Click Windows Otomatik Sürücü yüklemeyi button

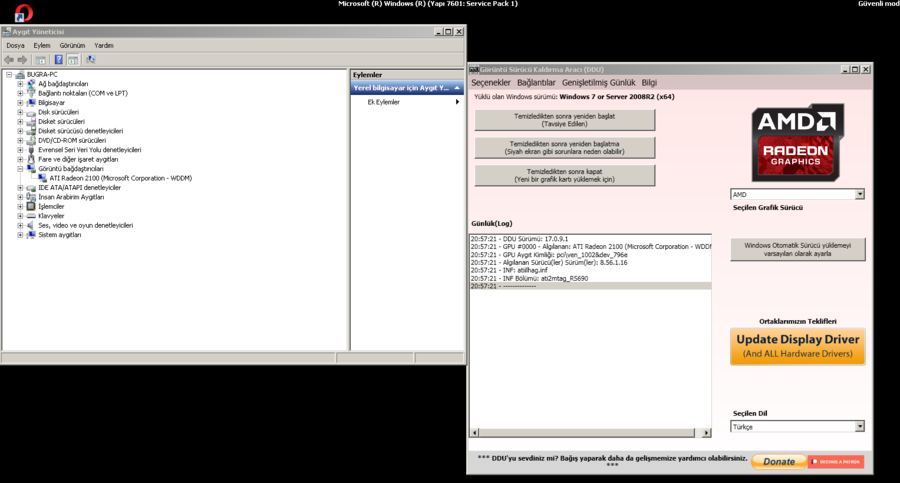[798, 249]
